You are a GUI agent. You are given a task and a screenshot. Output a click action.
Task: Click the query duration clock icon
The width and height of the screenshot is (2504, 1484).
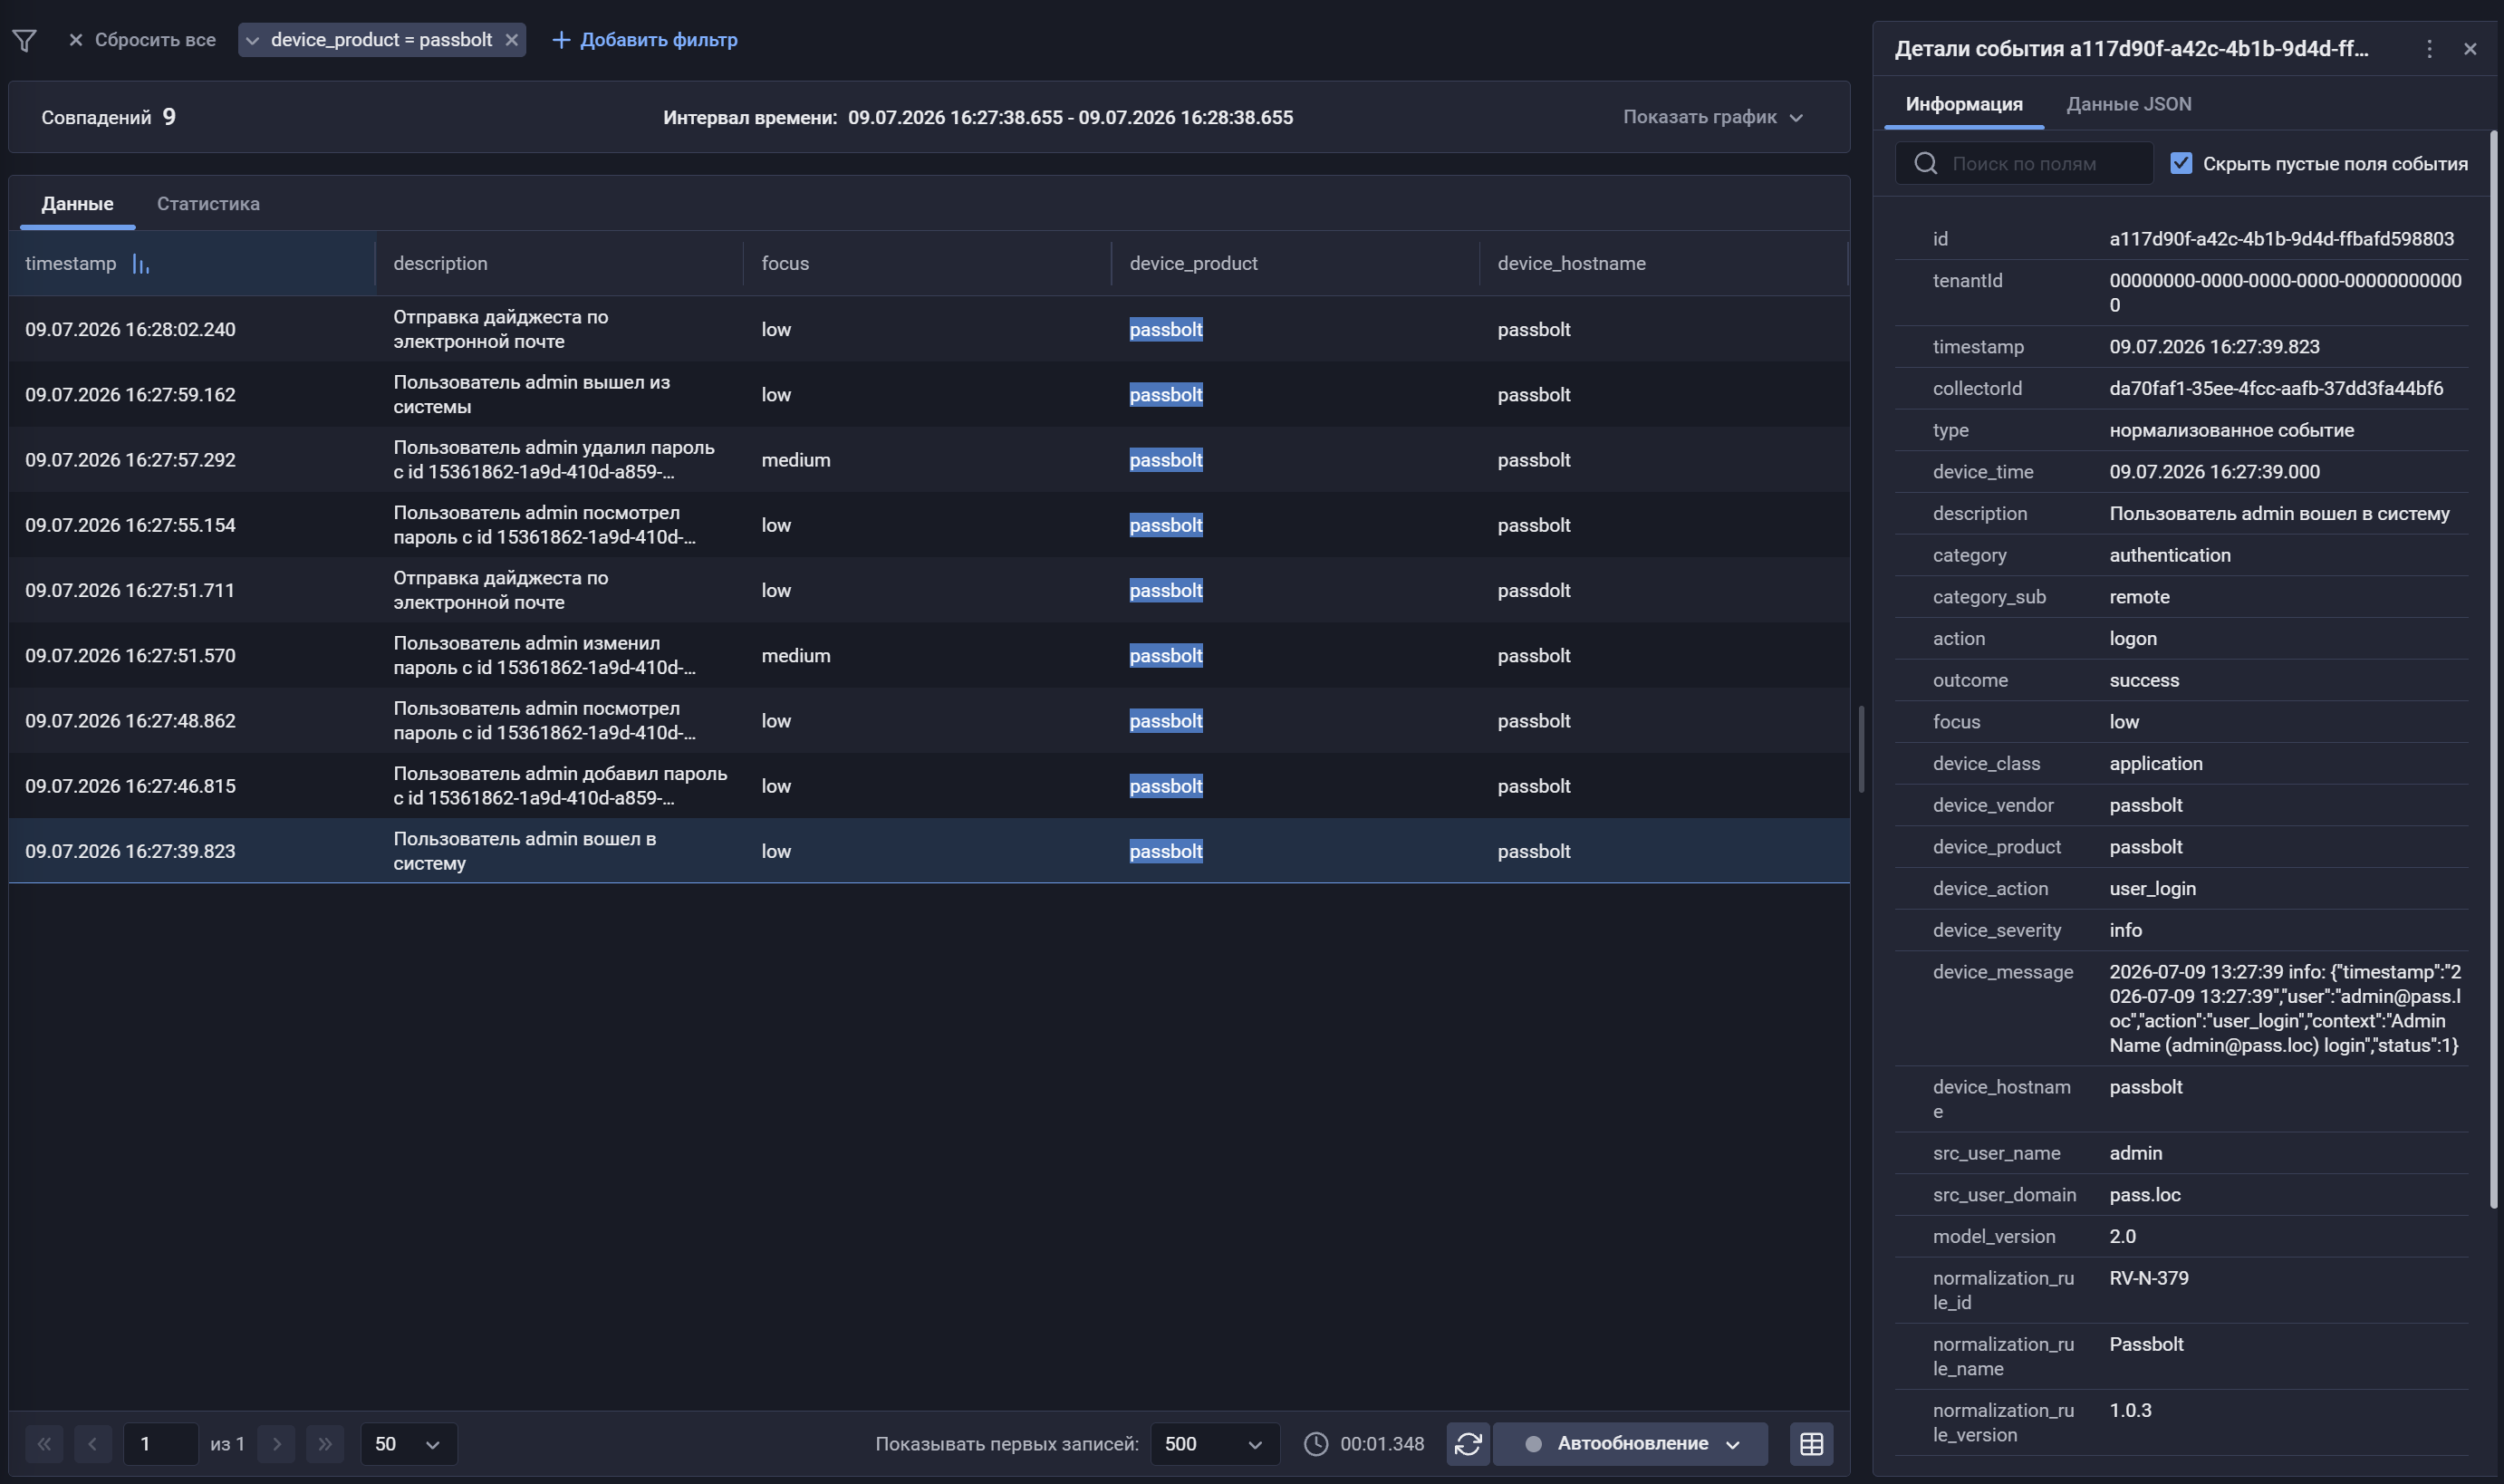coord(1316,1443)
